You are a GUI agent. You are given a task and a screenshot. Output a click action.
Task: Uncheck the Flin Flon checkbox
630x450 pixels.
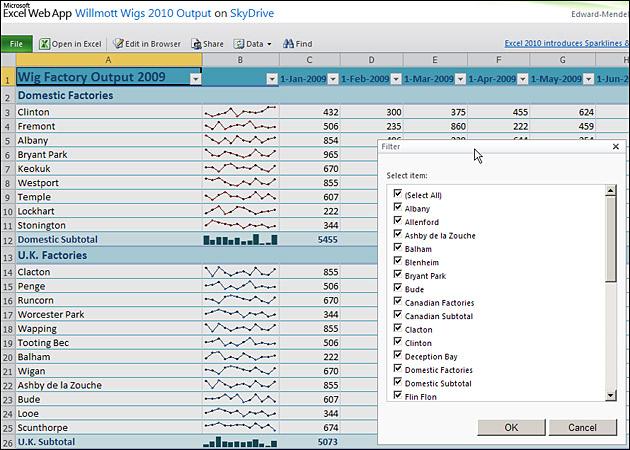[x=398, y=395]
